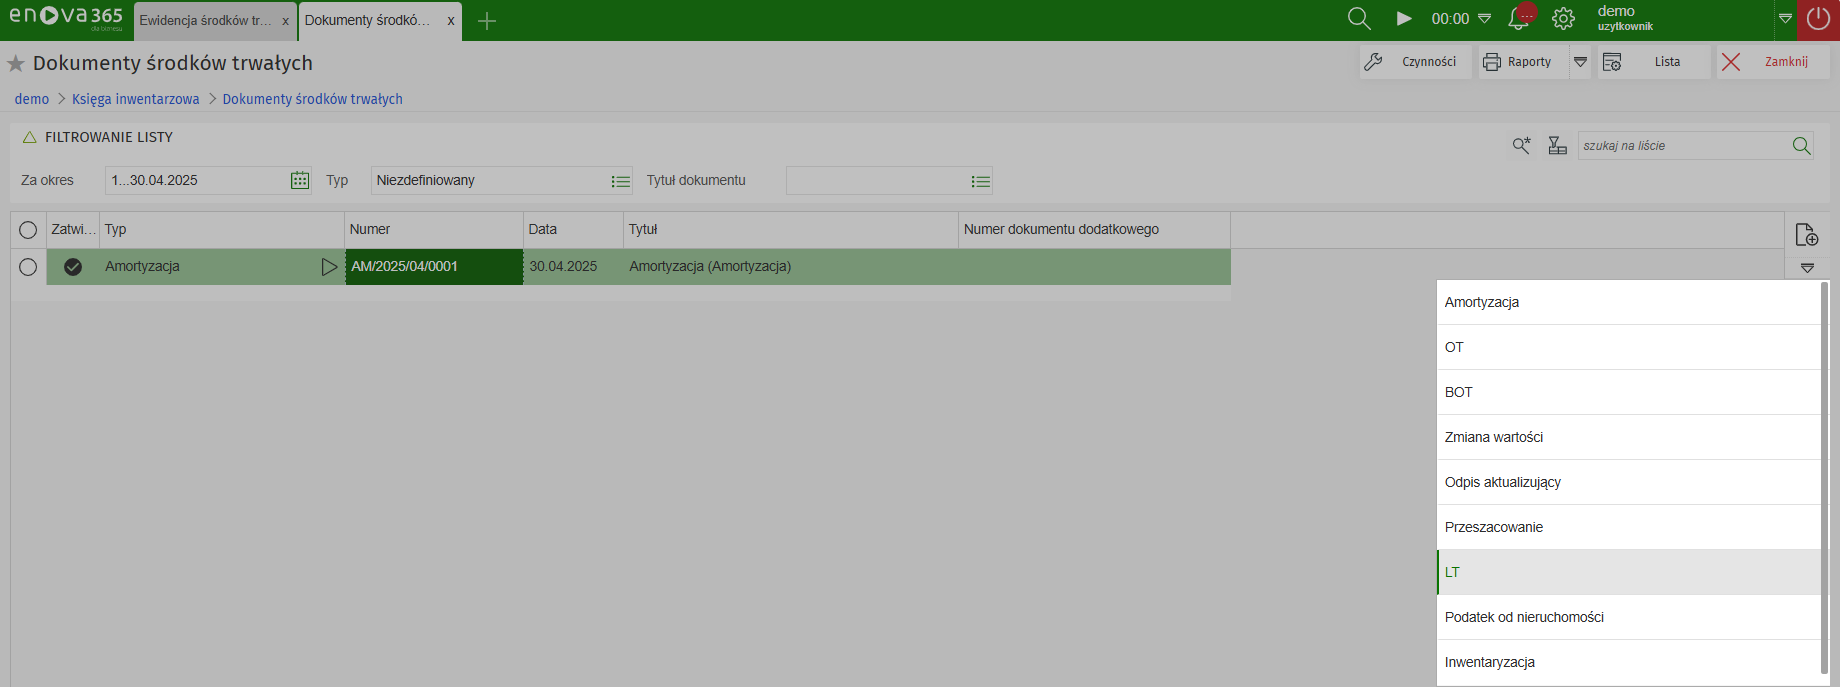Open the Czynności button
Screen dimensions: 1840x687
tap(1415, 62)
